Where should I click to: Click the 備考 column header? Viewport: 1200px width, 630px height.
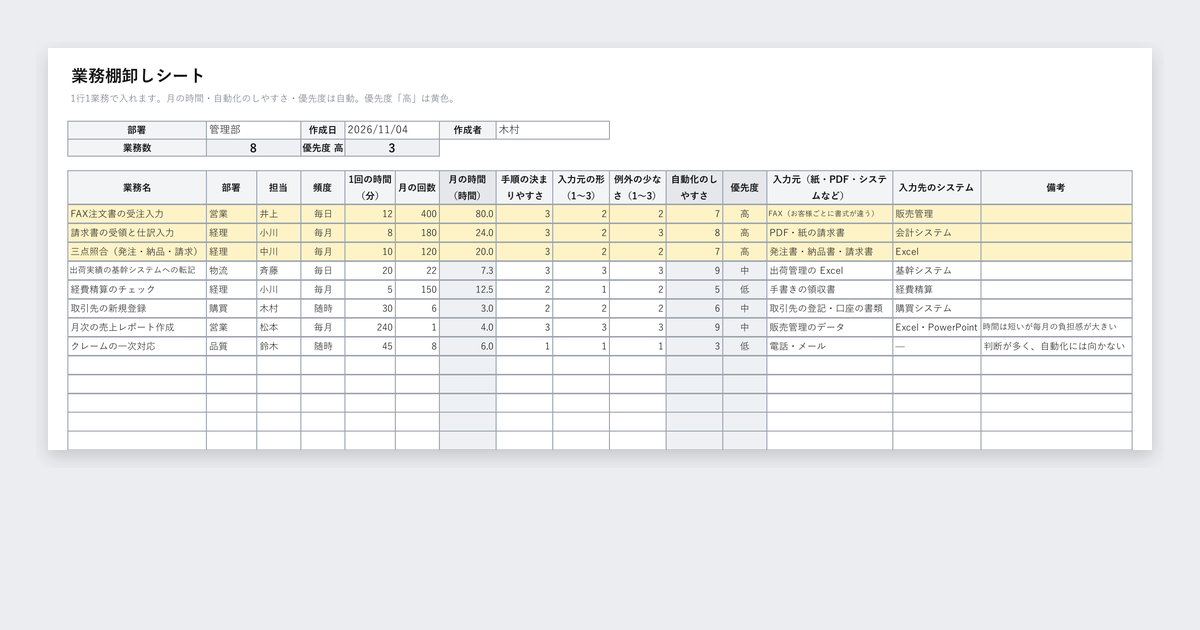1056,187
